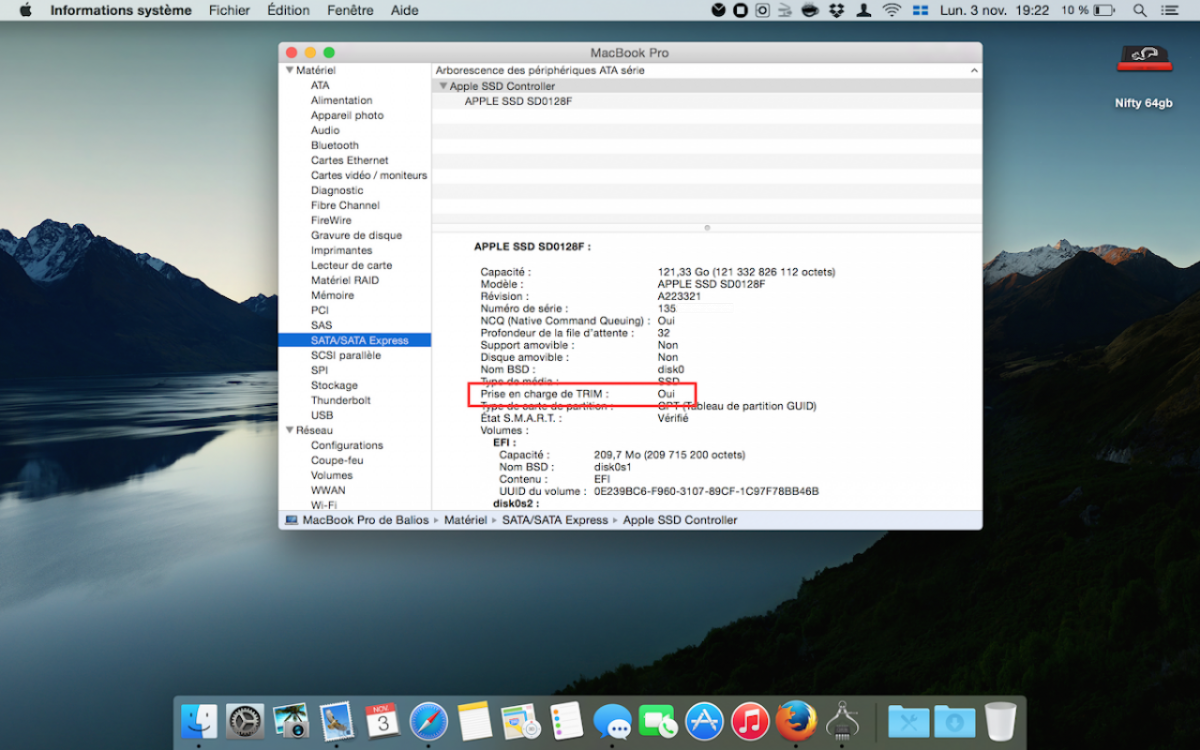The height and width of the screenshot is (750, 1200).
Task: Click the État S.M.A.R.T. Vérifié value
Action: 673,418
